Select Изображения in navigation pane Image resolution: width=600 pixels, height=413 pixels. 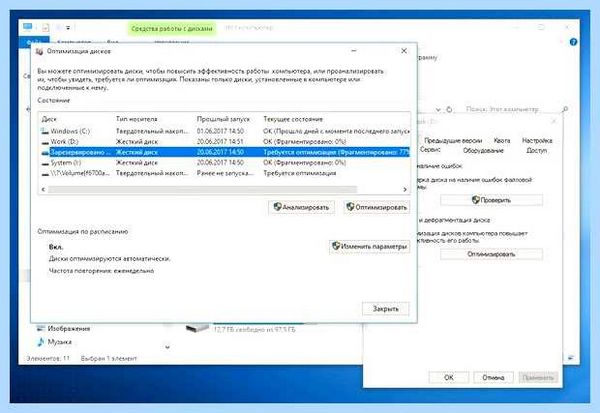pos(68,328)
